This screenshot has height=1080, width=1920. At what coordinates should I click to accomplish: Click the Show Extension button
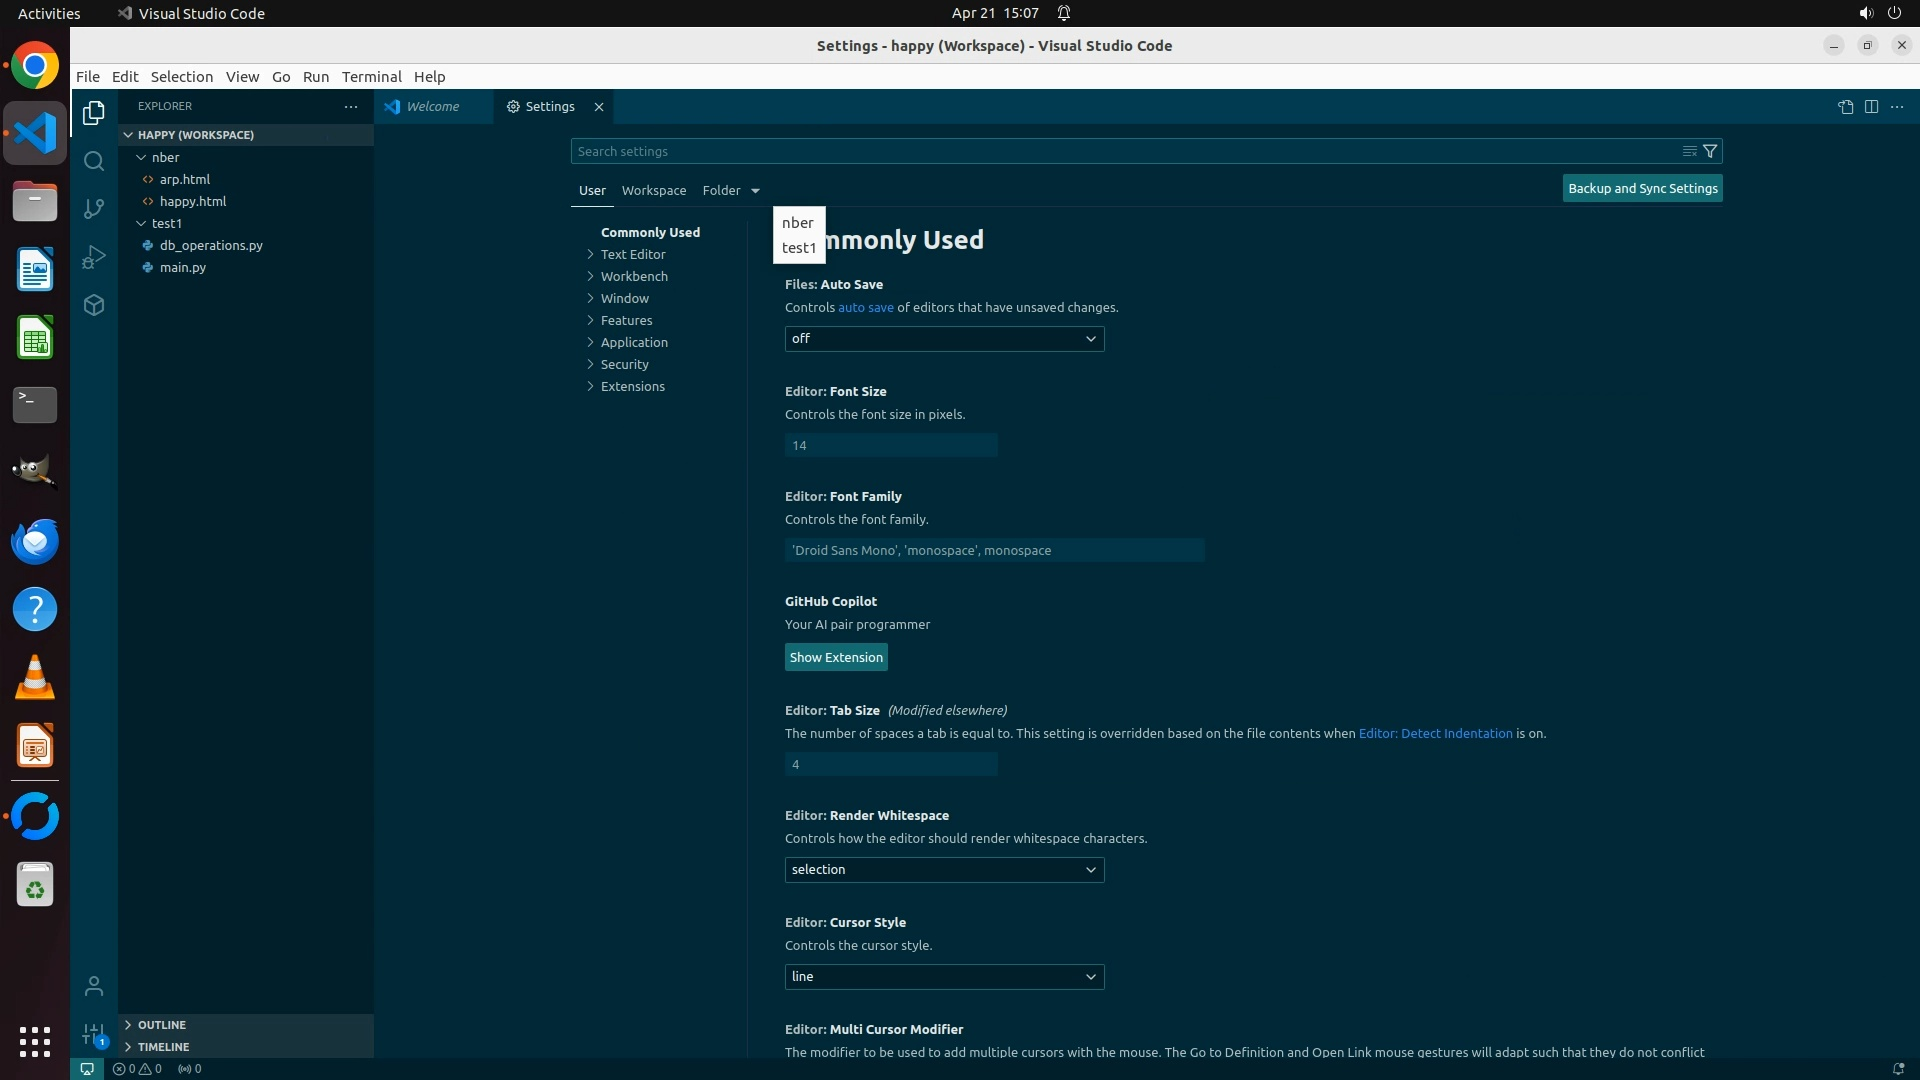pos(836,657)
